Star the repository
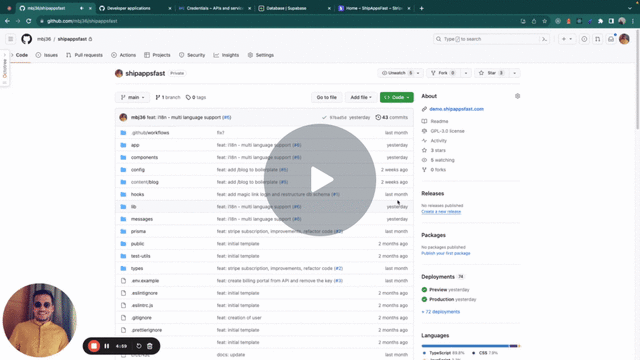Screen dimensions: 640x360 pos(491,73)
